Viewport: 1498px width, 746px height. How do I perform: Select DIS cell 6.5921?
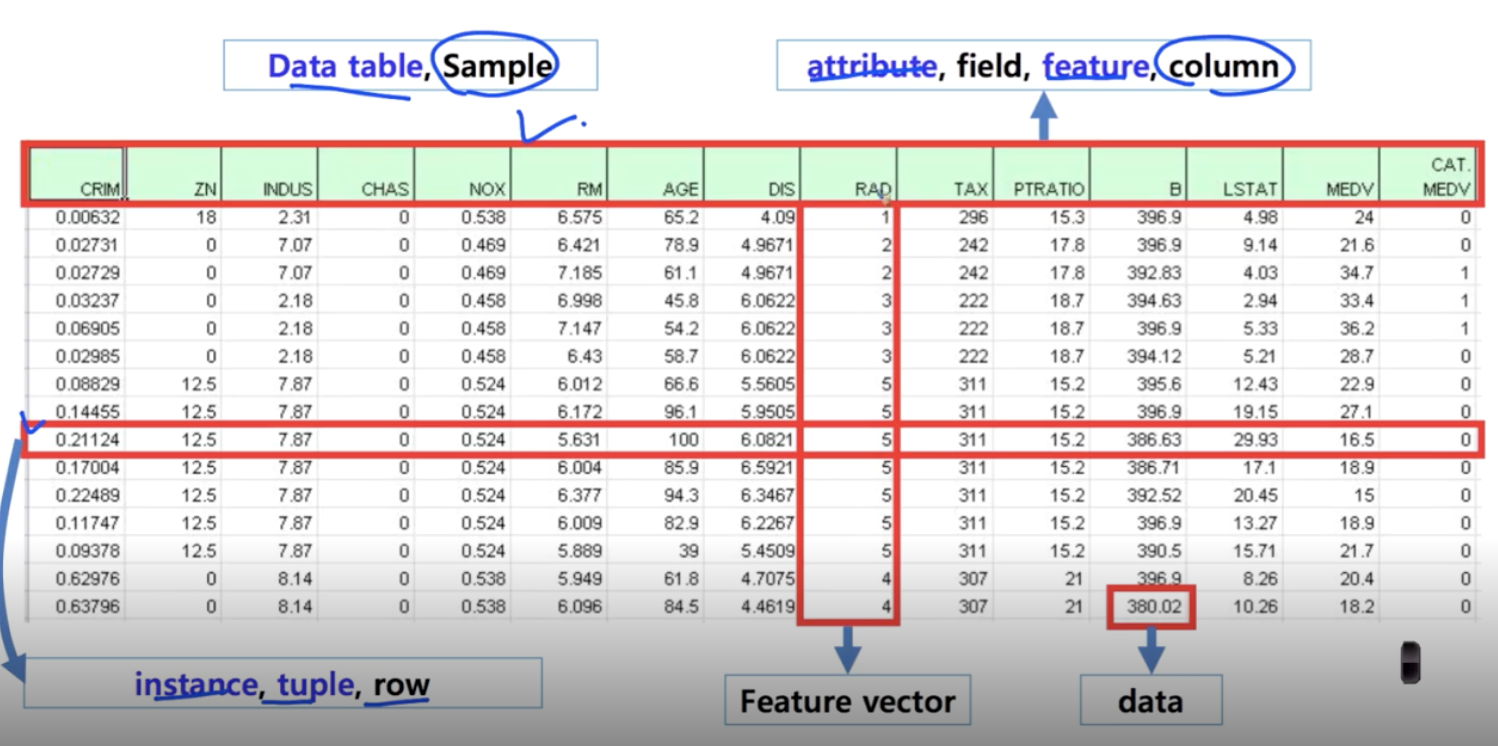[767, 467]
